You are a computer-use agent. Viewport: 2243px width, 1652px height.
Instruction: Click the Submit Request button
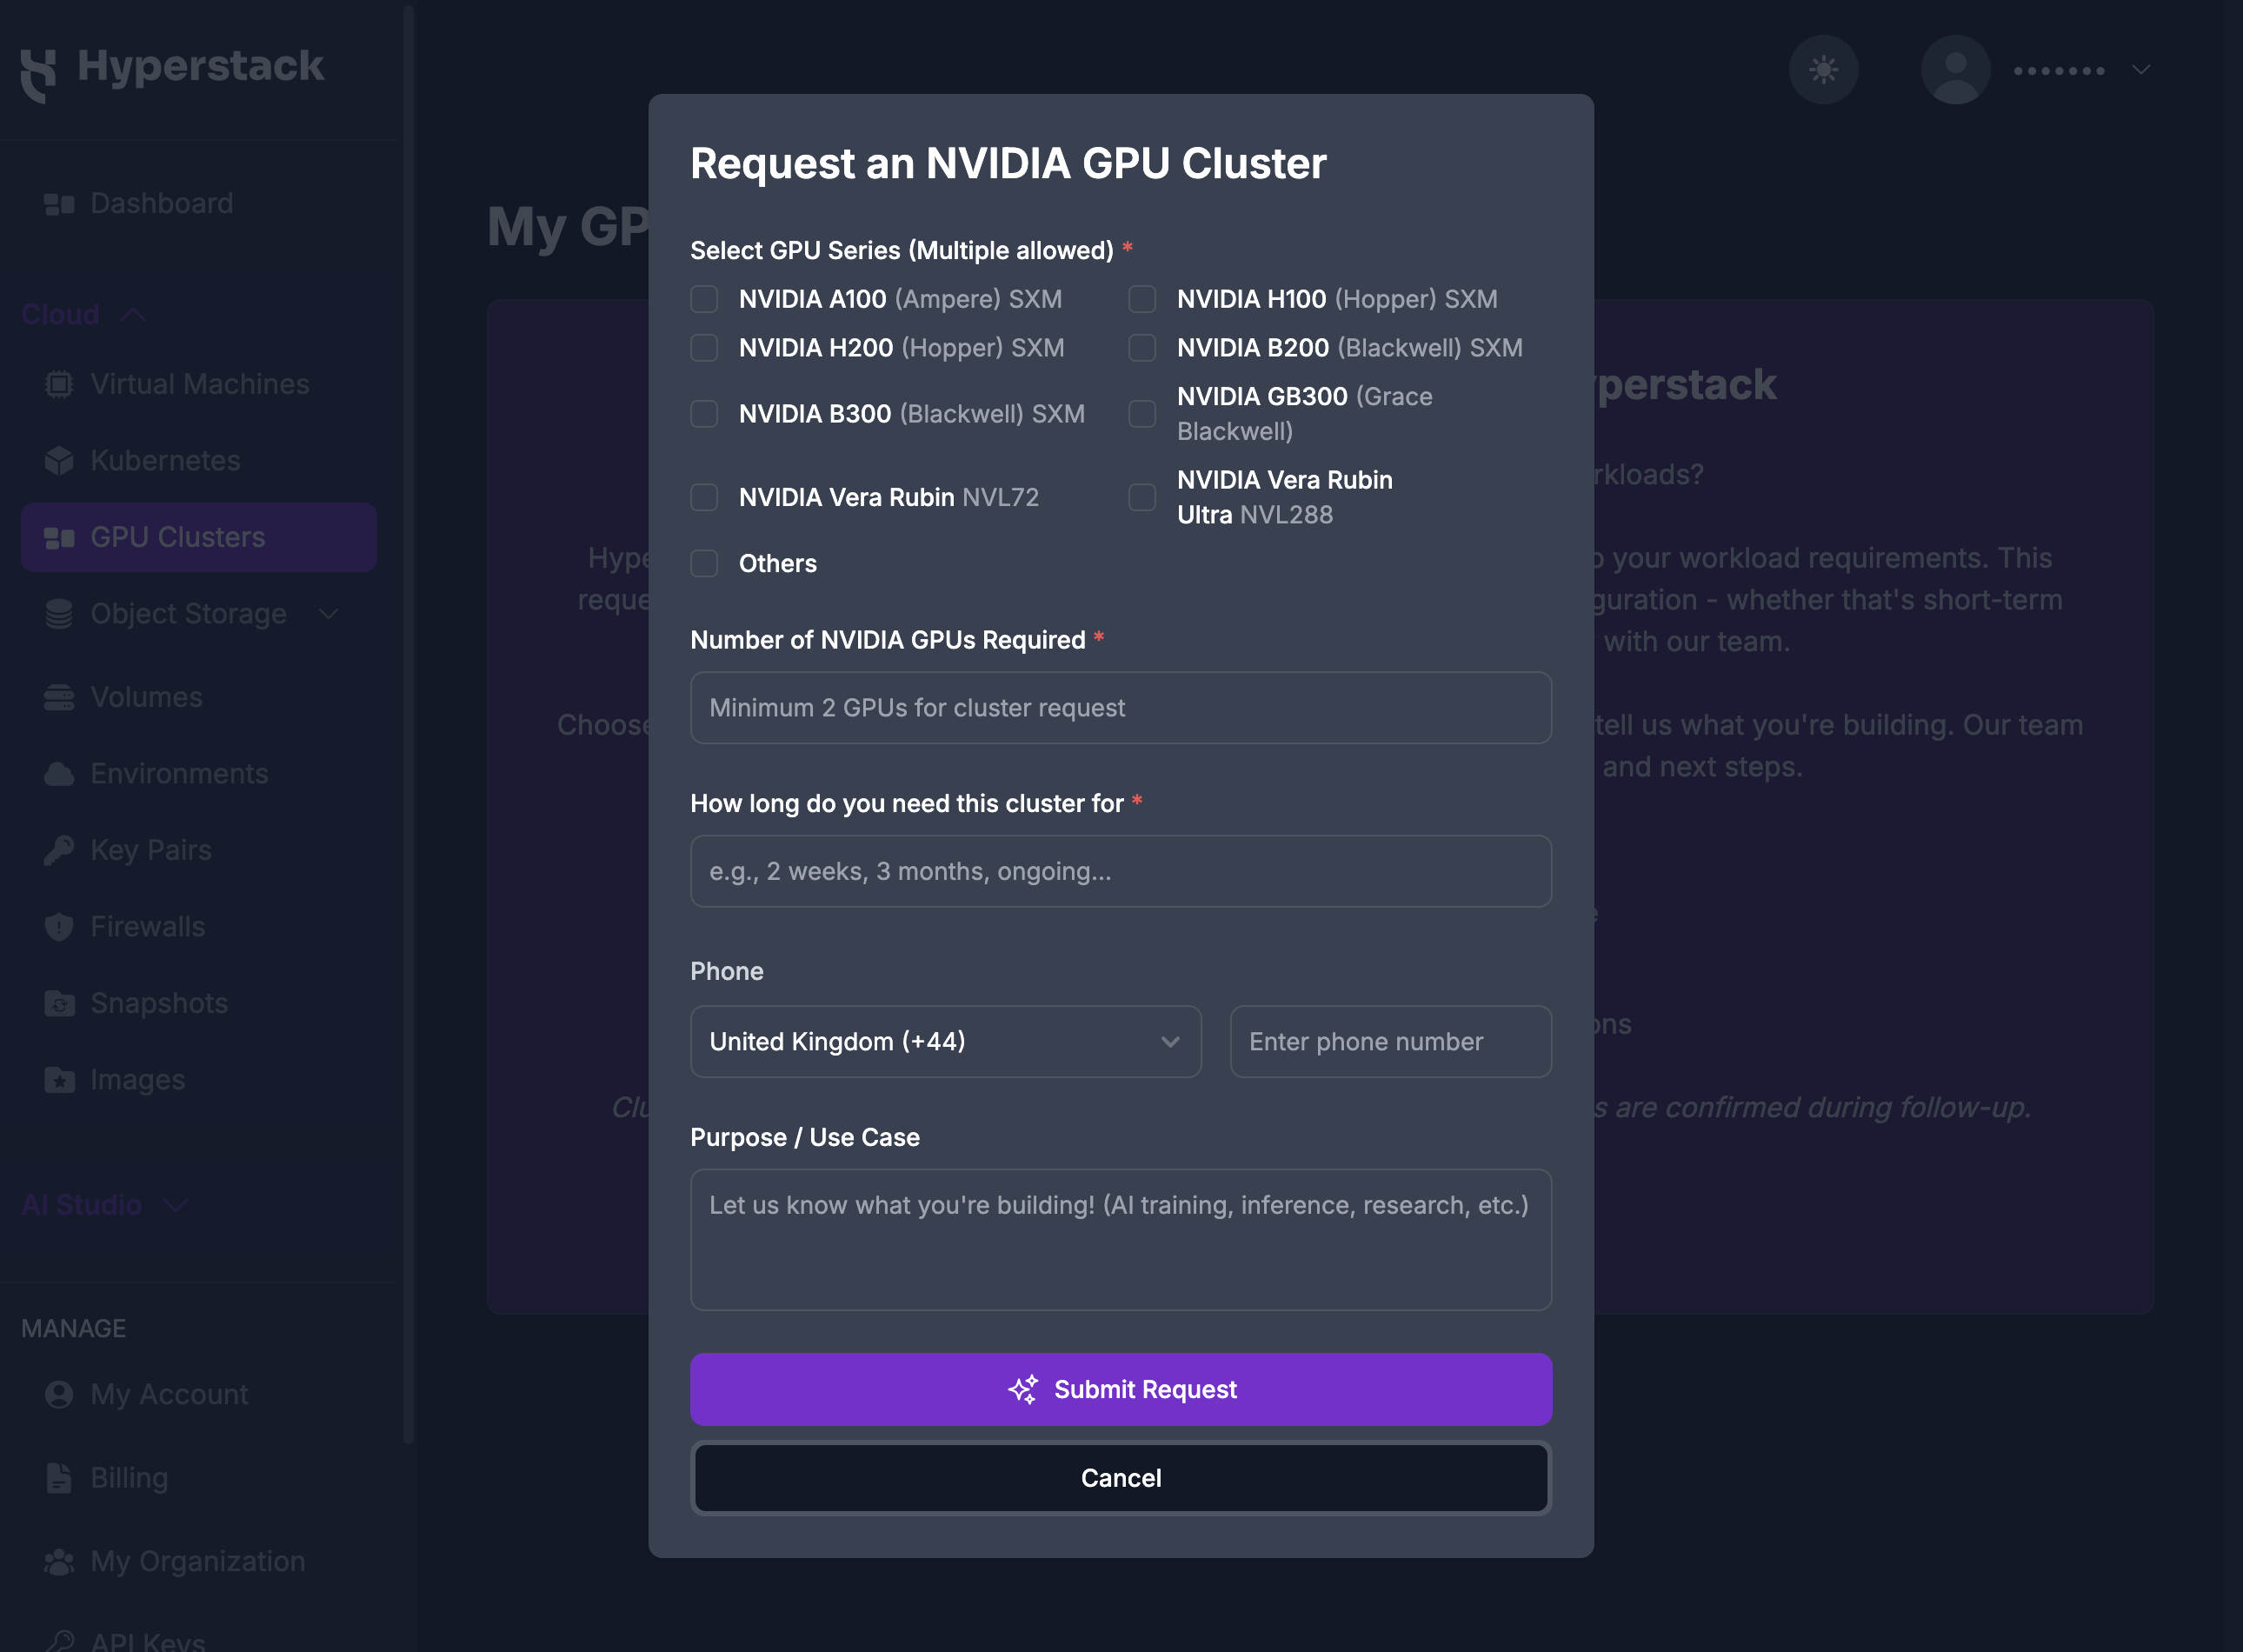pos(1120,1389)
